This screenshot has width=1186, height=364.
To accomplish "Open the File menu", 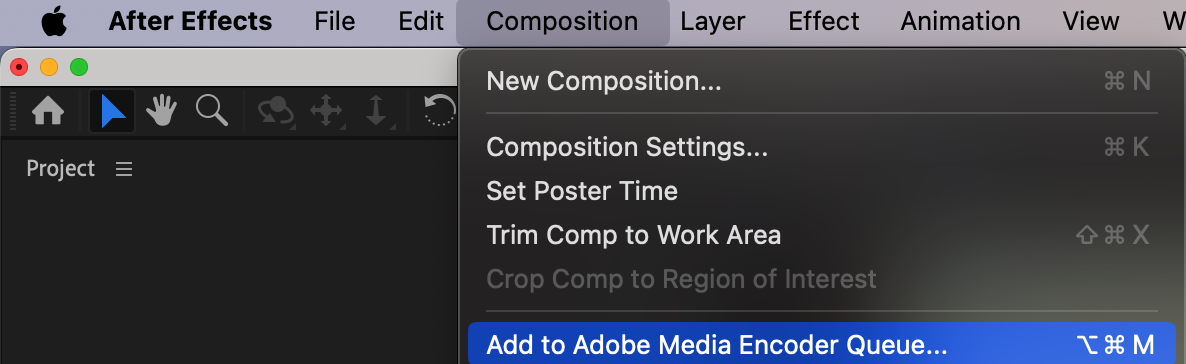I will (x=335, y=21).
